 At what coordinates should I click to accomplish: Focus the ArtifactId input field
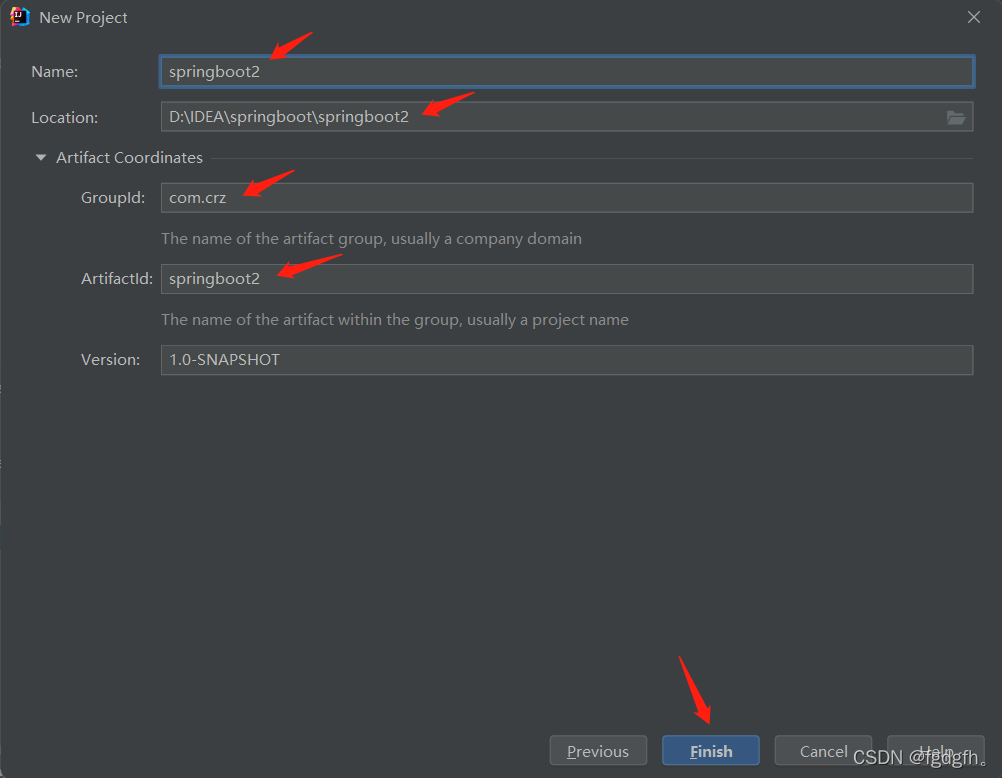pos(567,278)
